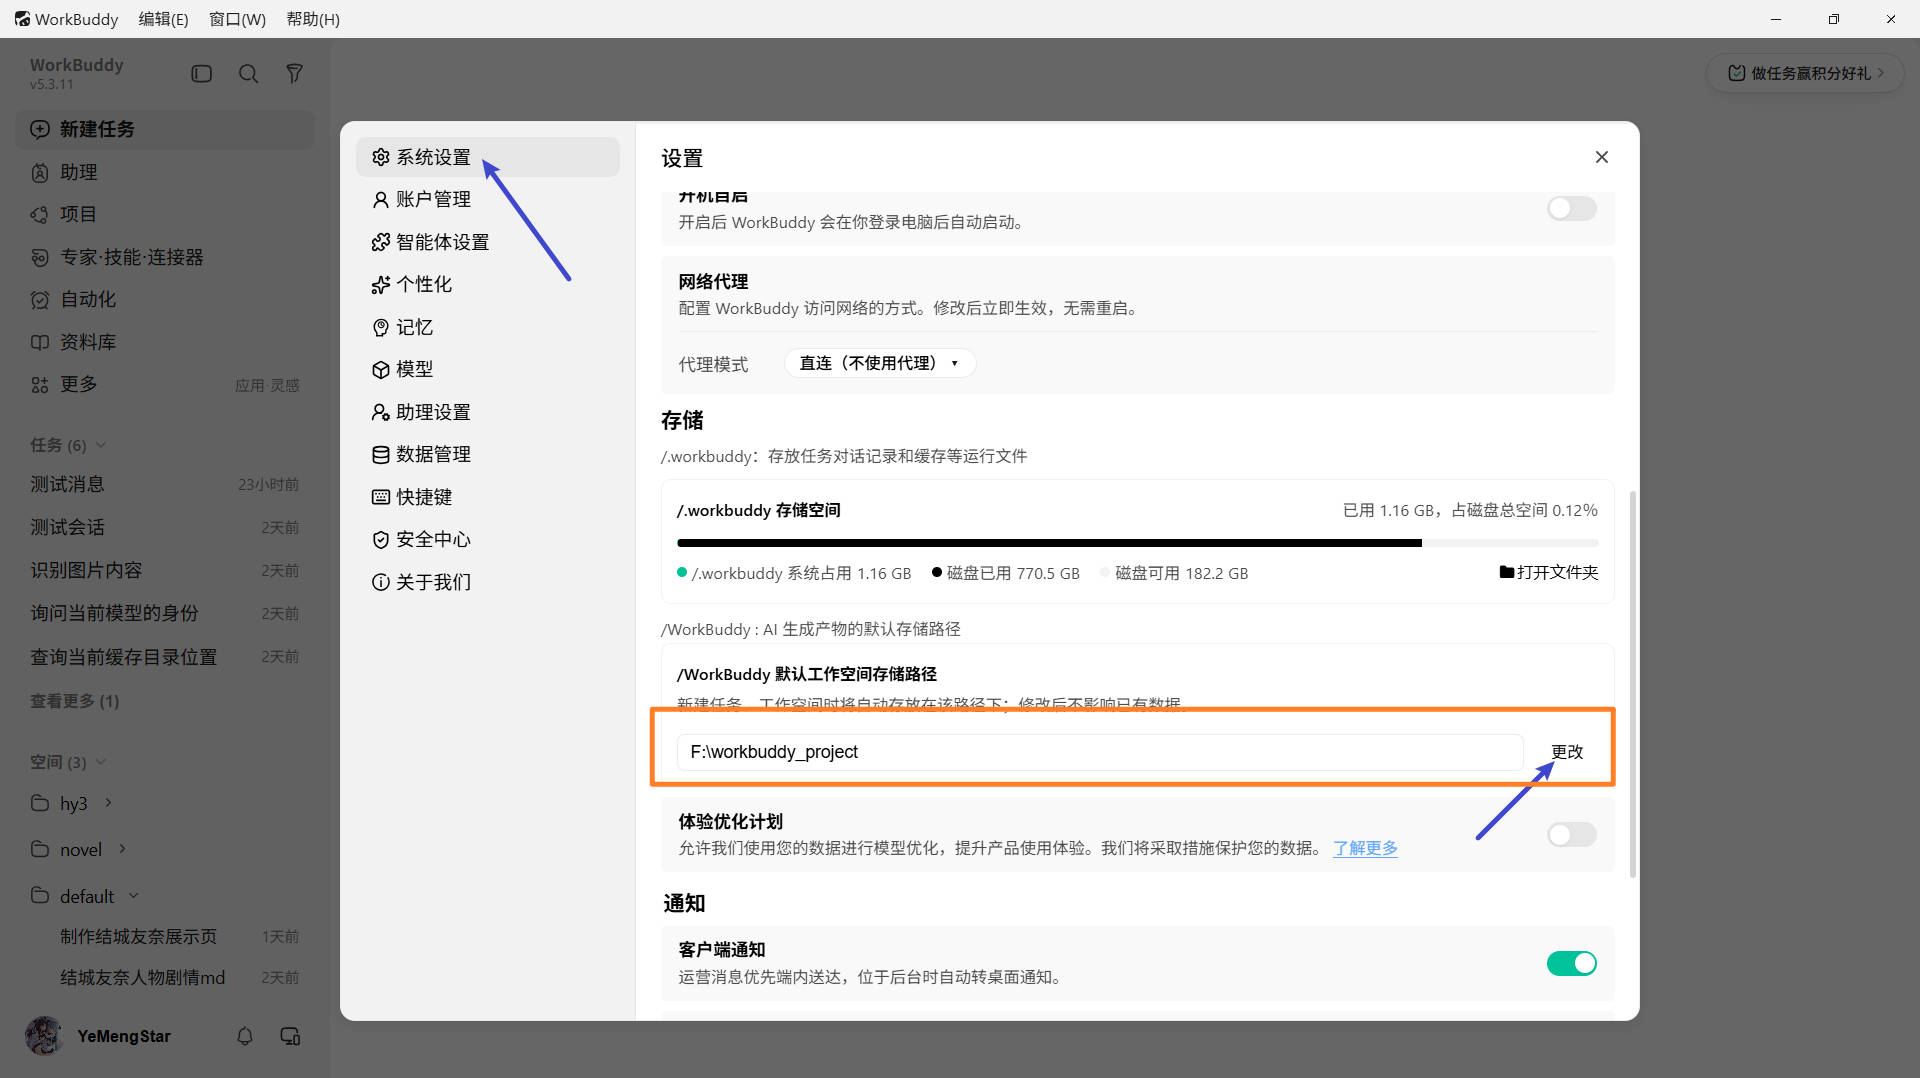Go to 自动化 in sidebar

(165, 299)
